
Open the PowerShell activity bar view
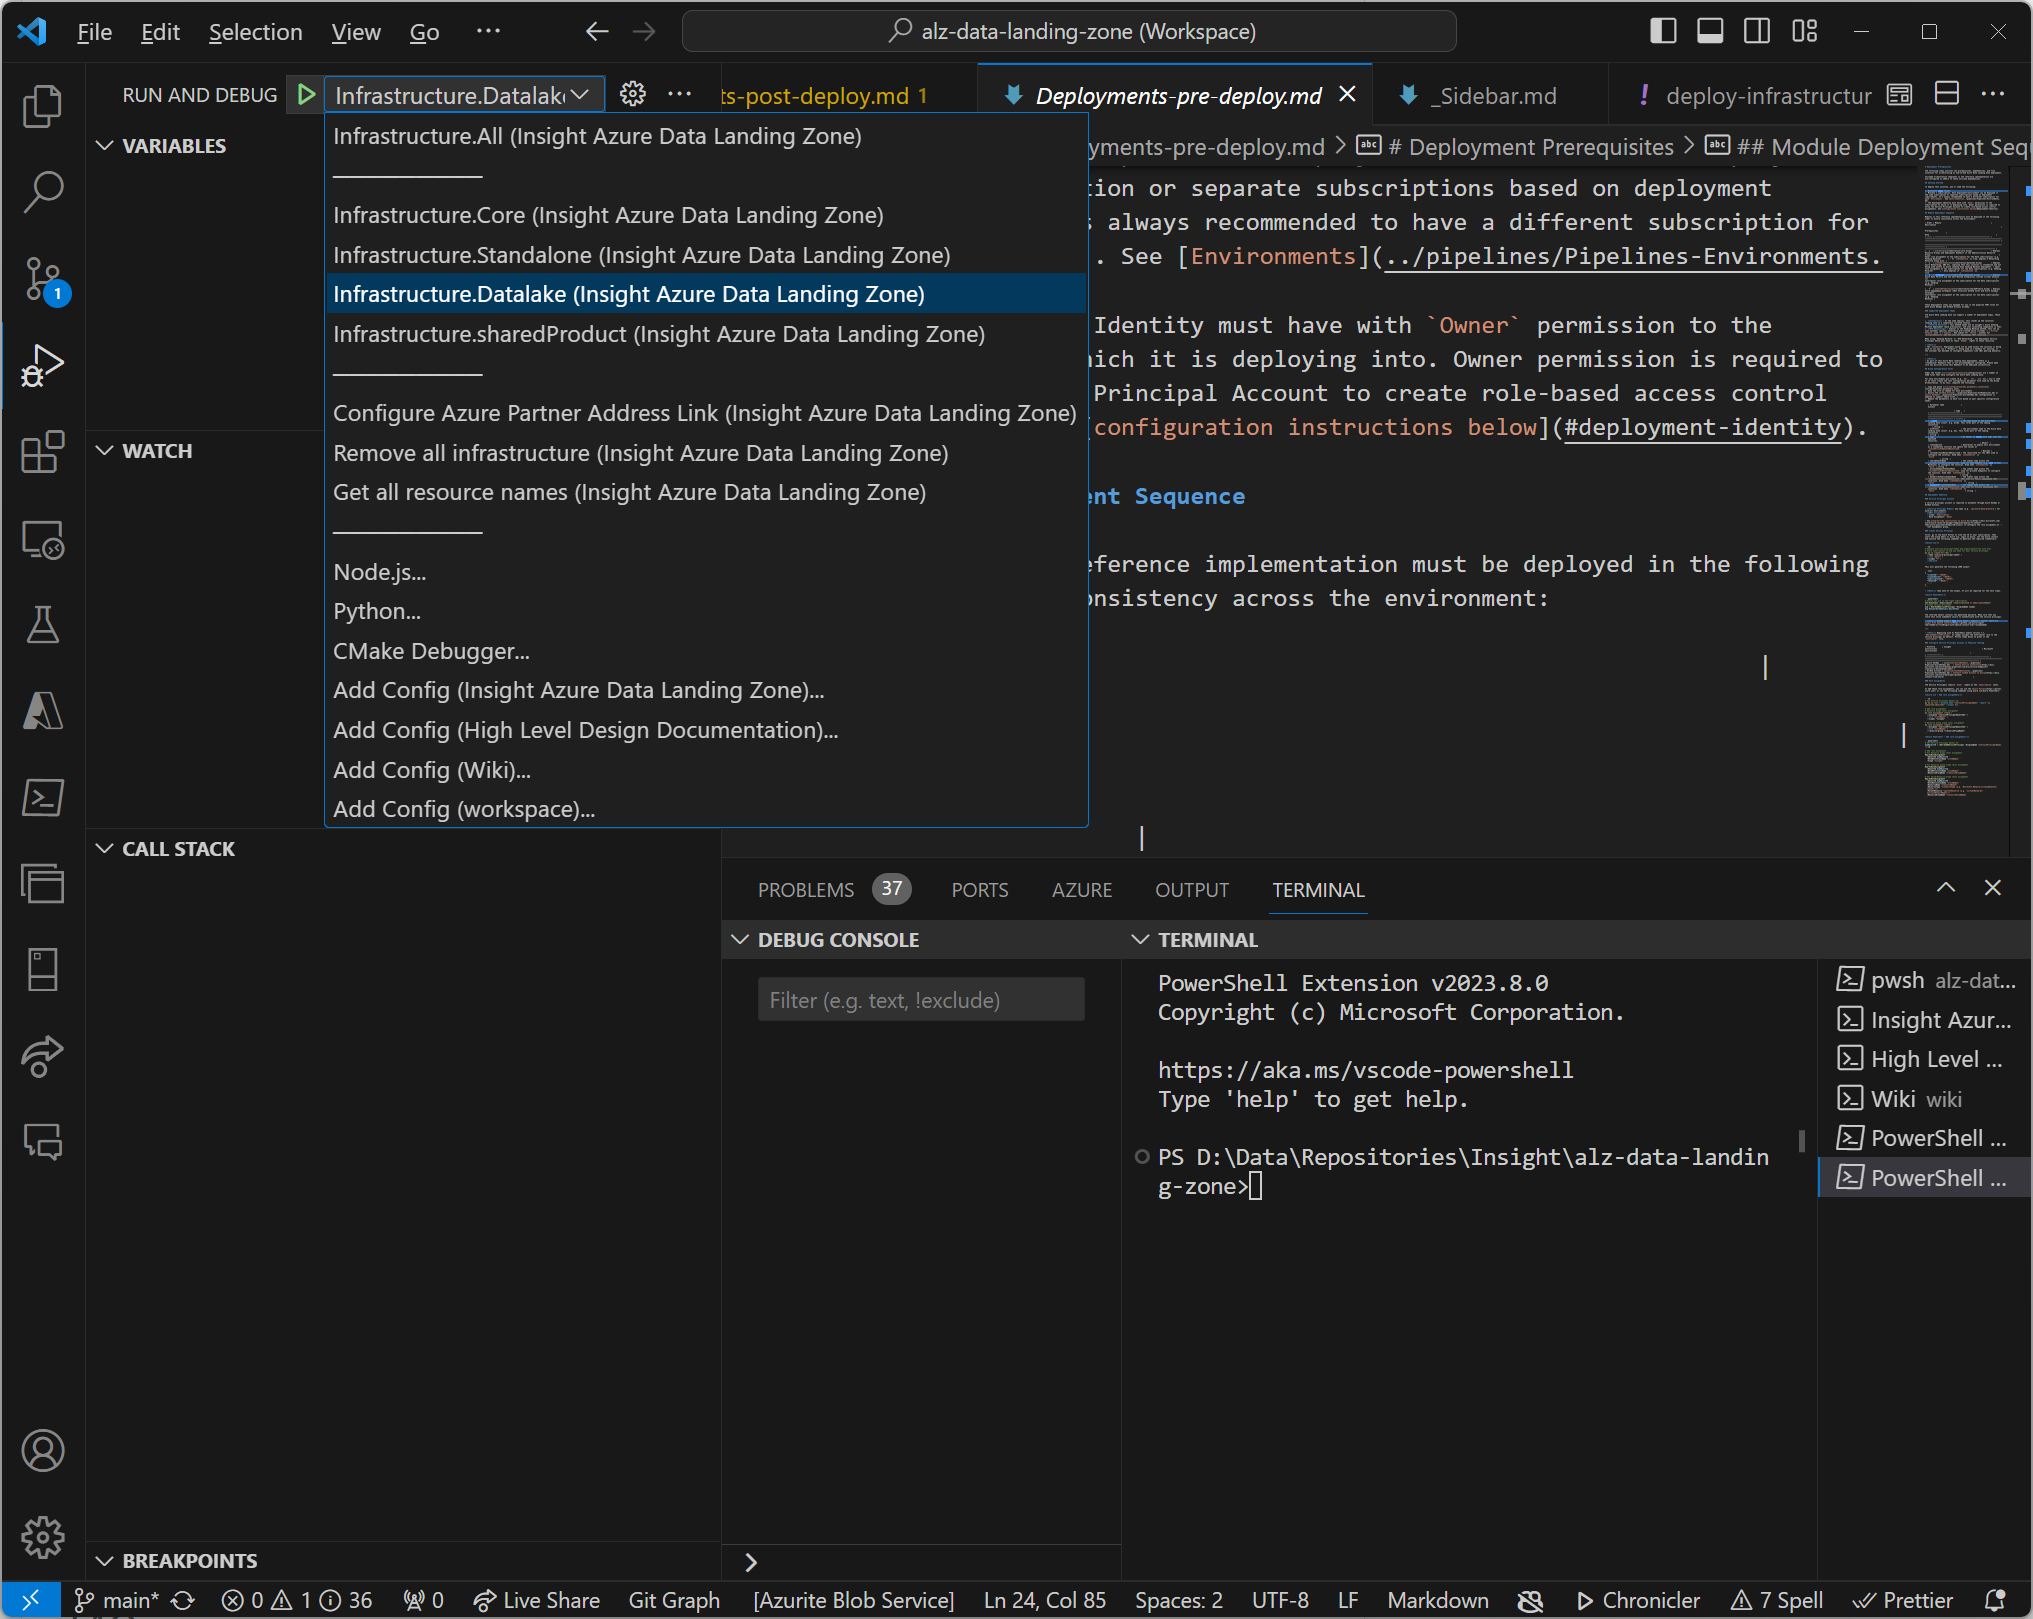[42, 798]
